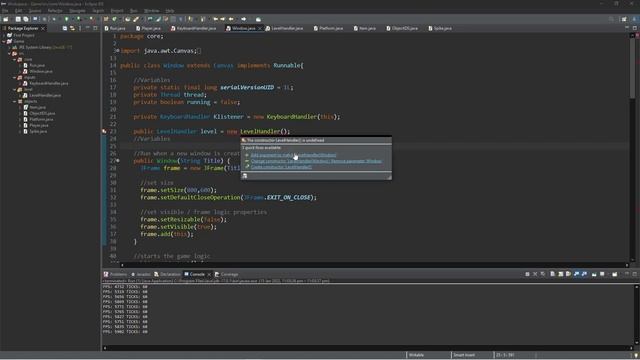Screen dimensions: 640x360
Task: Apply 'Create constructor LevelHandler()' quick fix link
Action: pos(281,167)
